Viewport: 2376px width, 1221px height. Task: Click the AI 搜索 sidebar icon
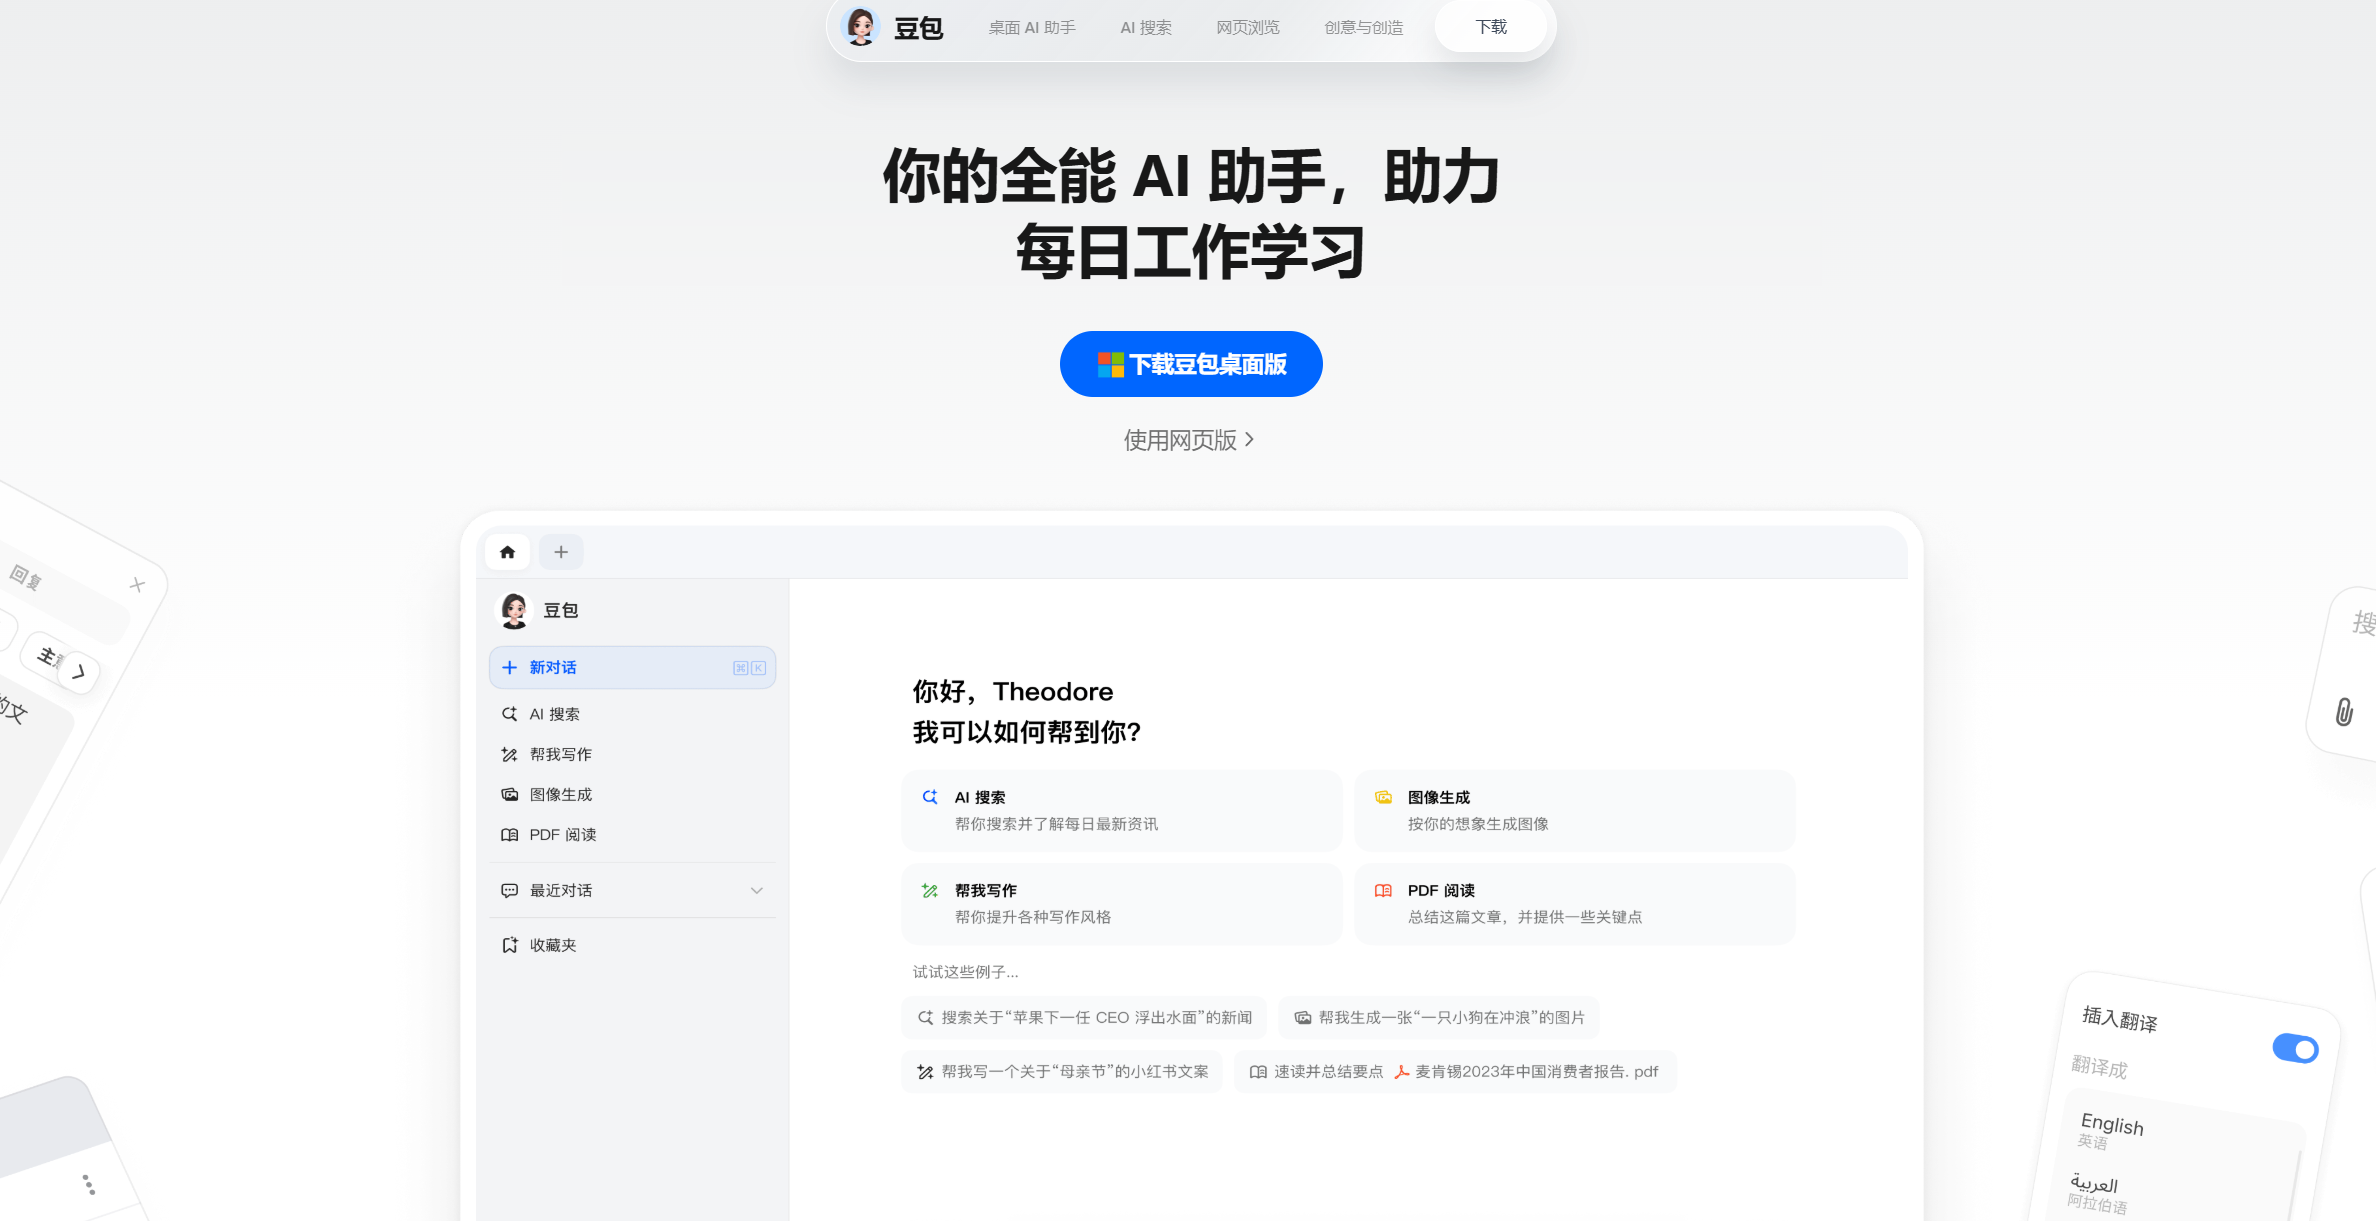coord(509,714)
